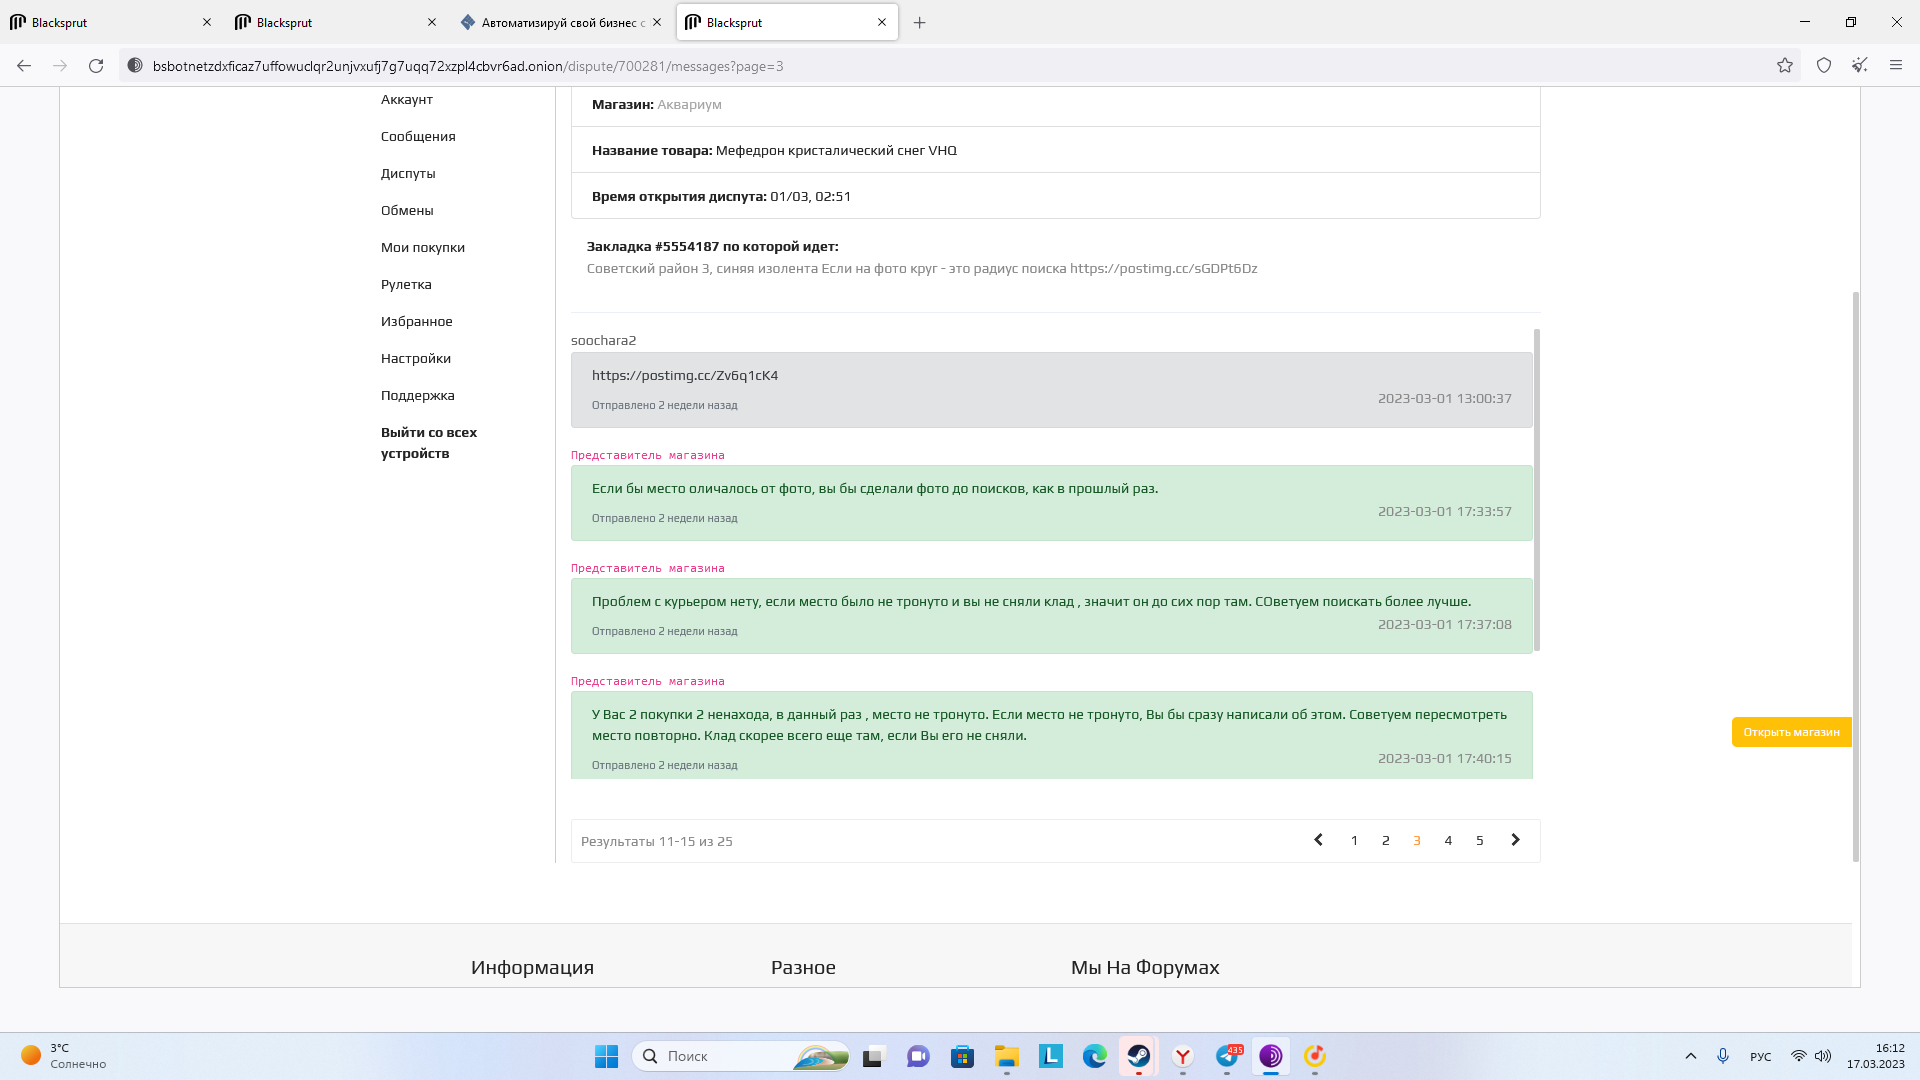
Task: Open a new browser tab
Action: point(920,23)
